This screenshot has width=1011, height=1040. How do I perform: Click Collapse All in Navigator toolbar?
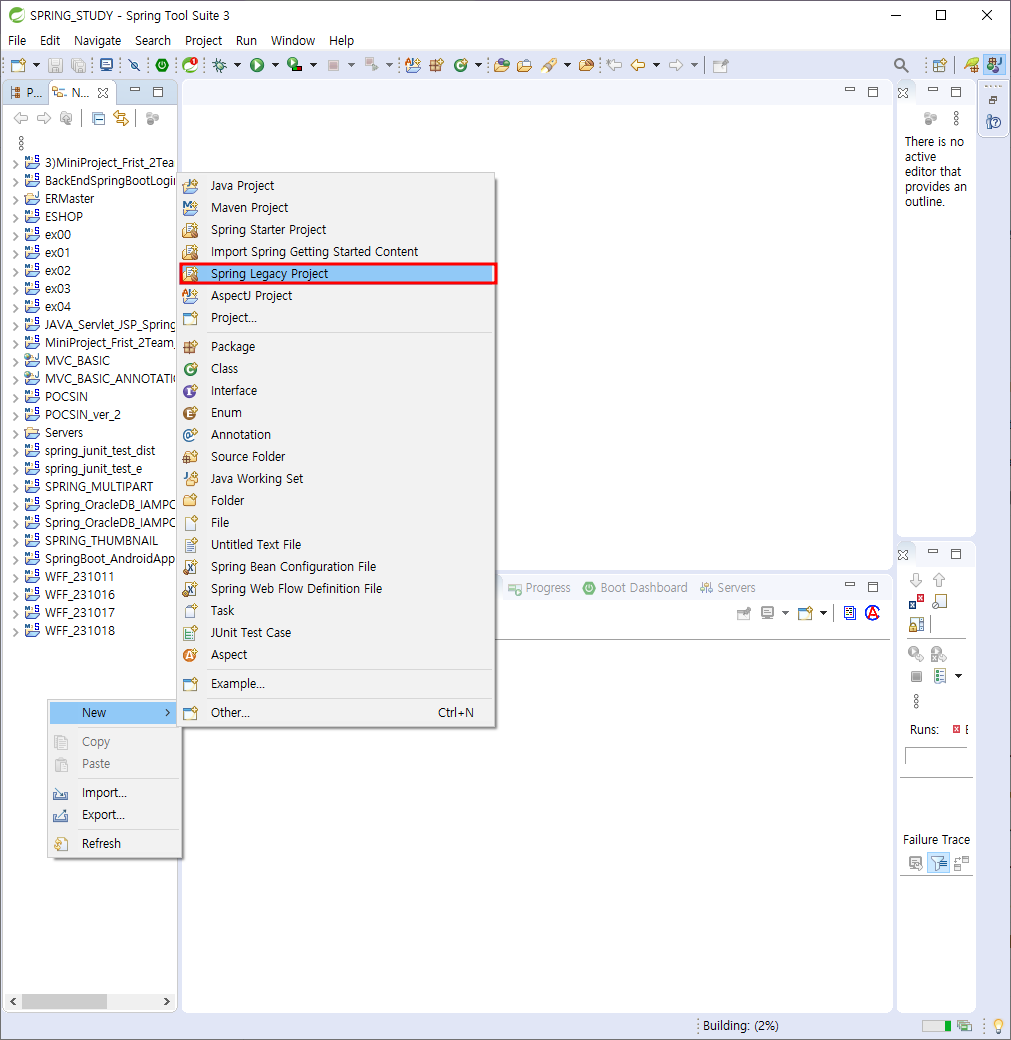tap(98, 119)
